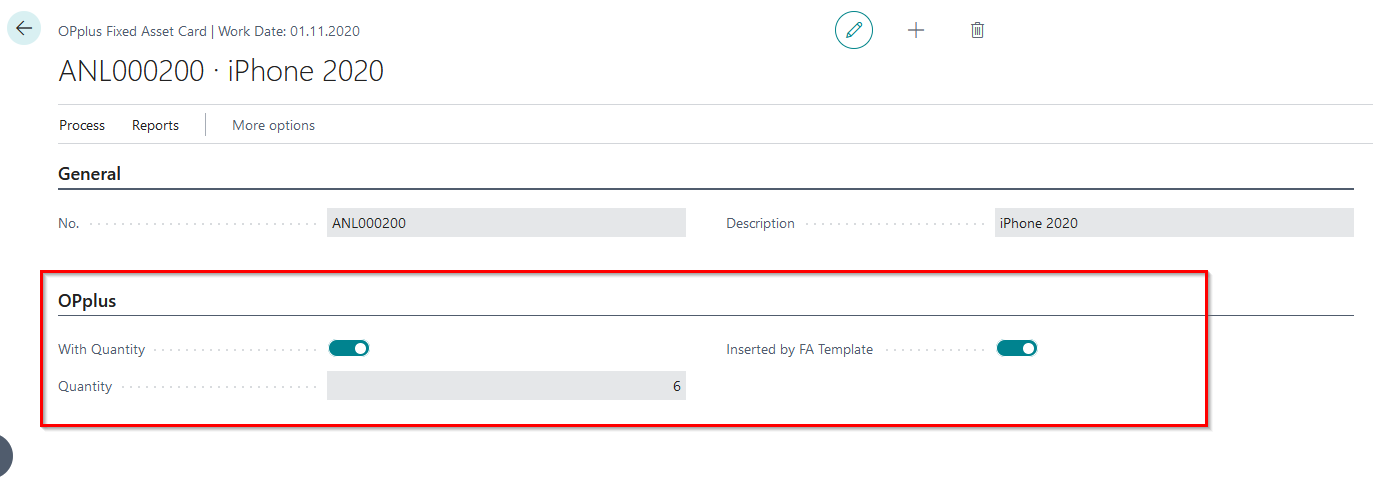Click the OPplus Fixed Asset Card caption

coord(132,31)
